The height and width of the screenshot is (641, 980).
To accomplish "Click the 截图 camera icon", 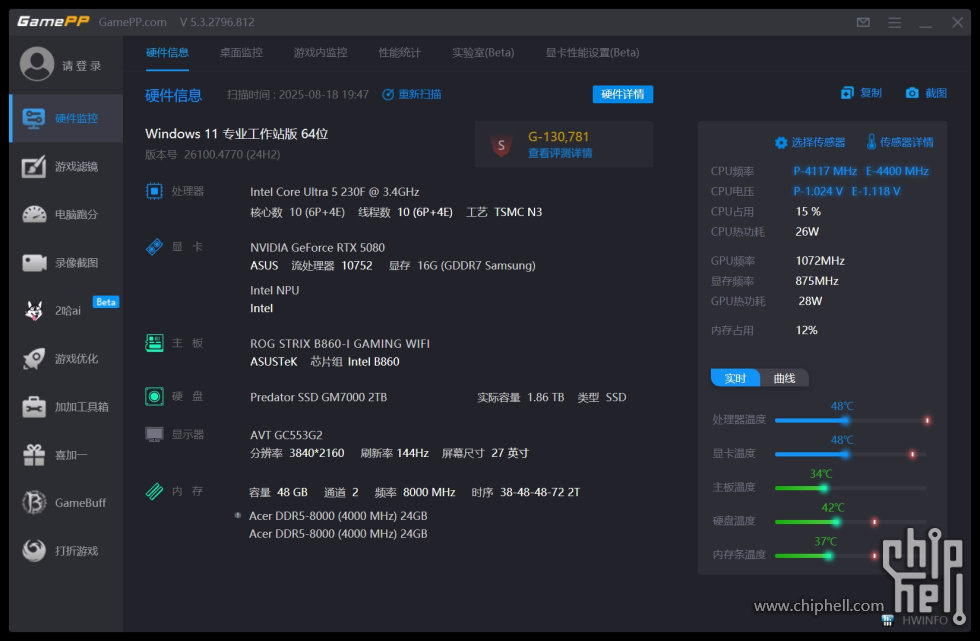I will (x=912, y=93).
